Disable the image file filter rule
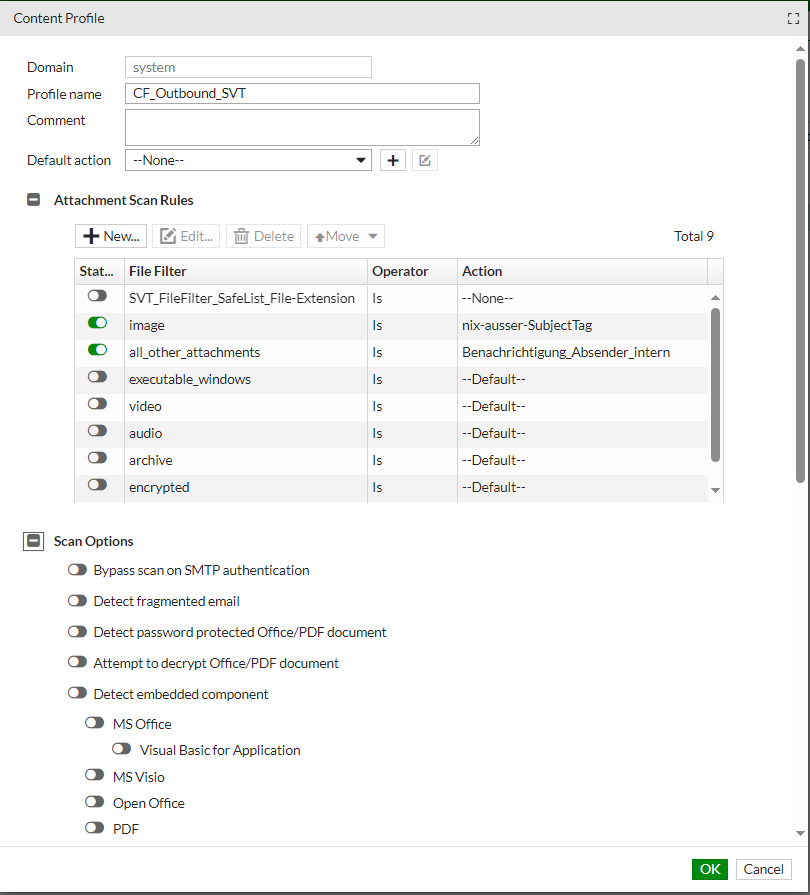 97,323
